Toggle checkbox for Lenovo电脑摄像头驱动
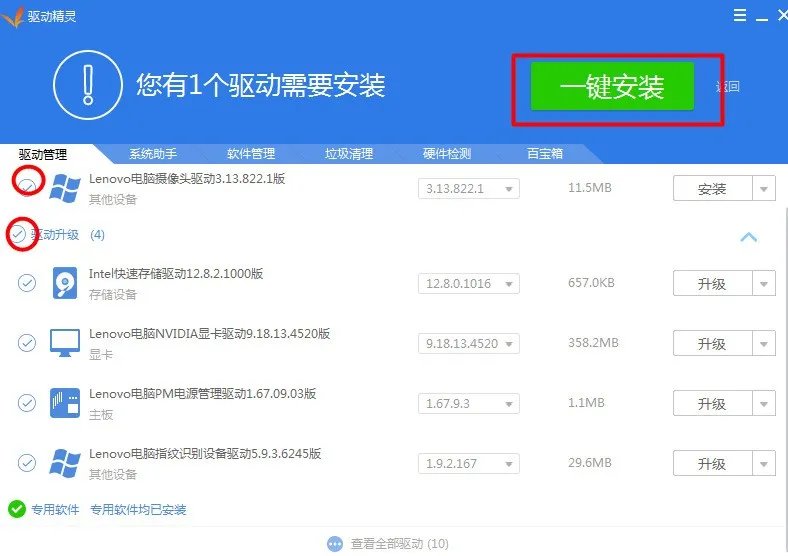This screenshot has height=556, width=788. click(x=27, y=187)
